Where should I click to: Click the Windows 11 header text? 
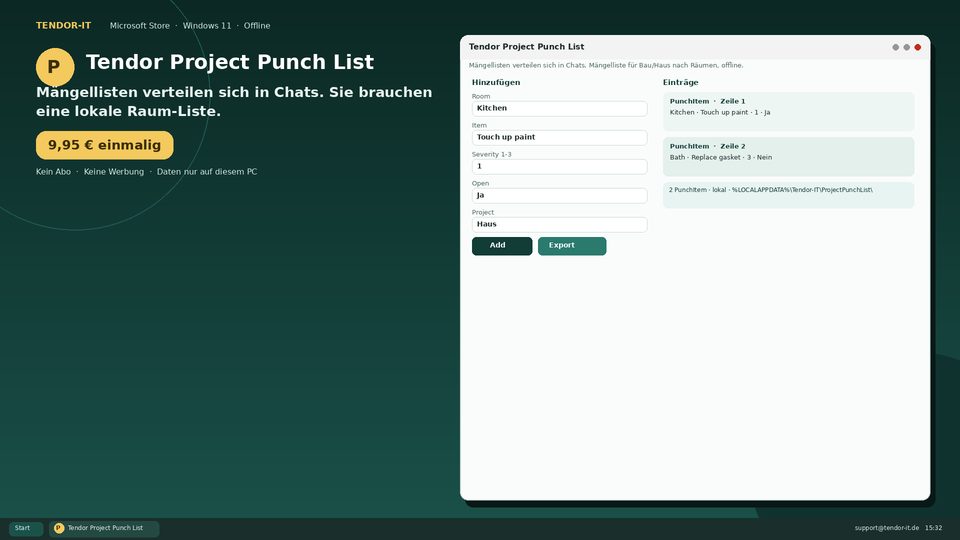point(207,26)
